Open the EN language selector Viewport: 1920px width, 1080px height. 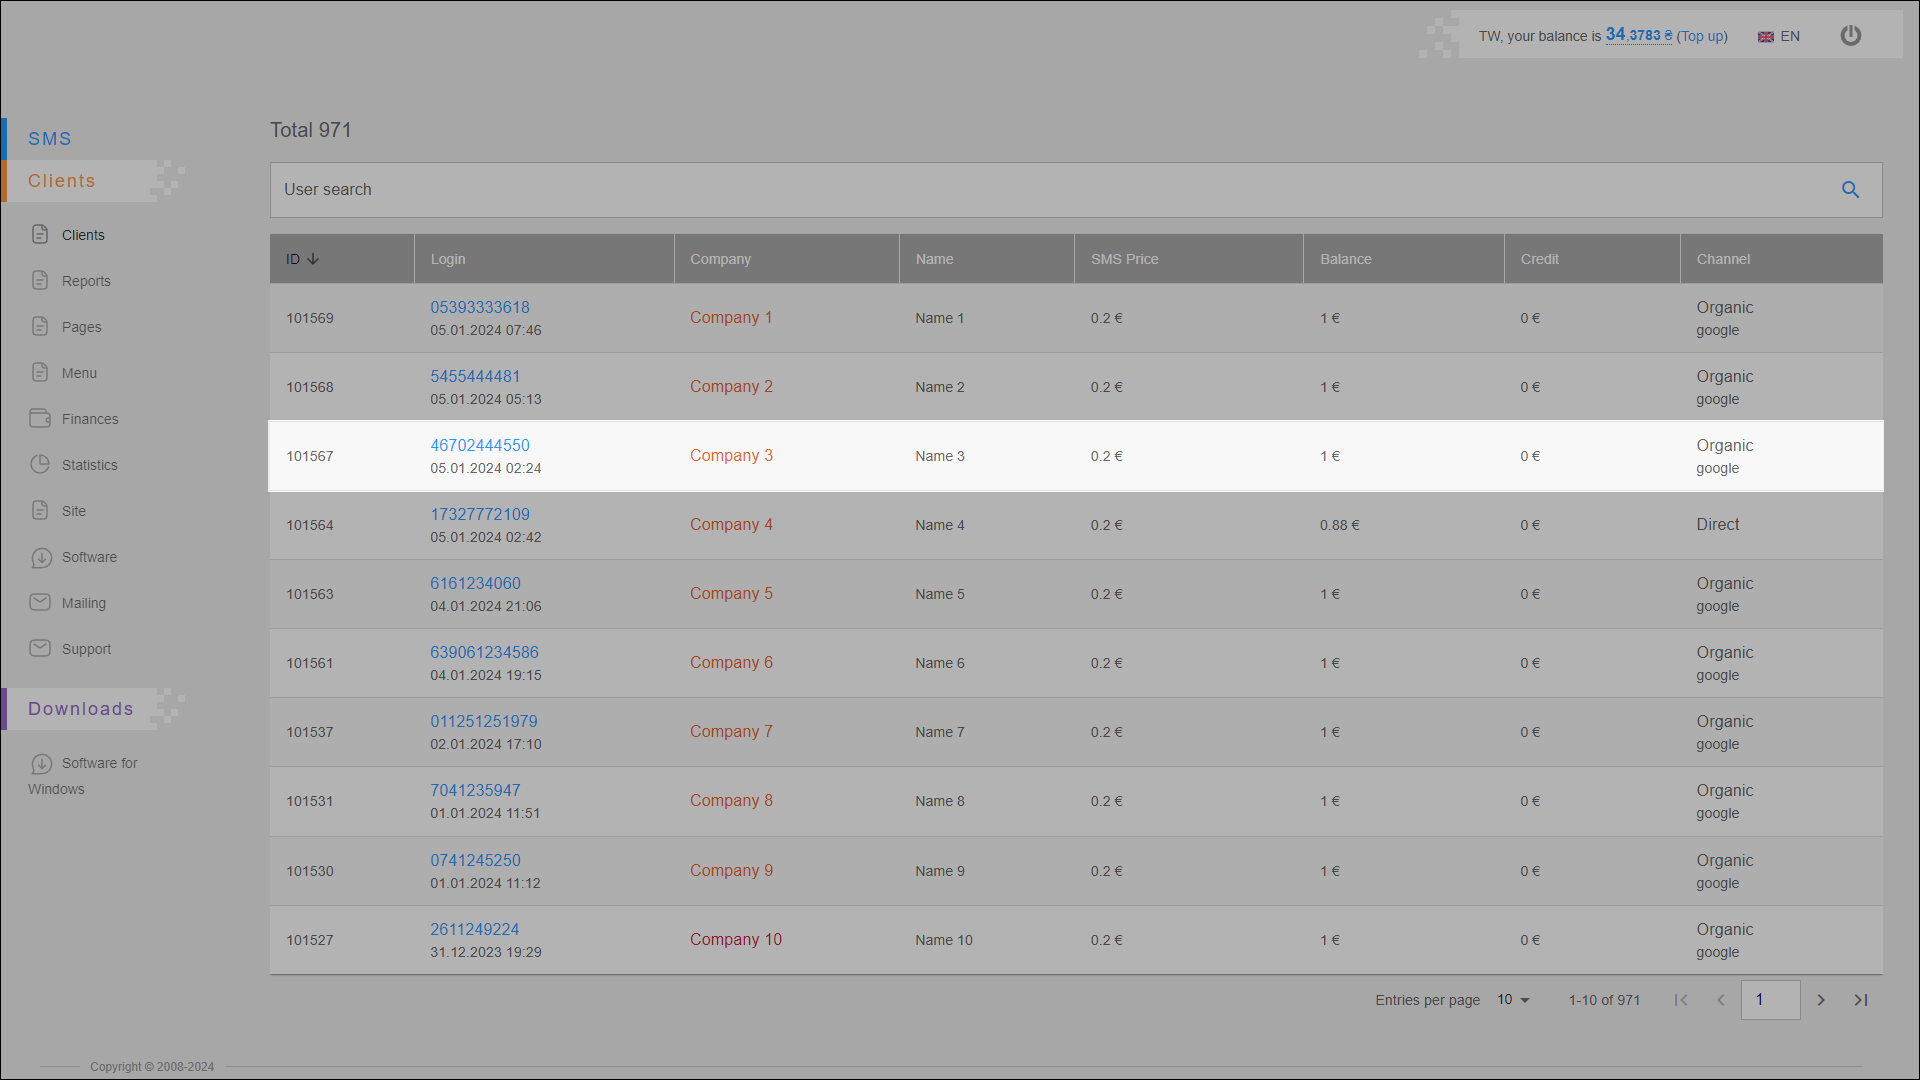[1779, 36]
